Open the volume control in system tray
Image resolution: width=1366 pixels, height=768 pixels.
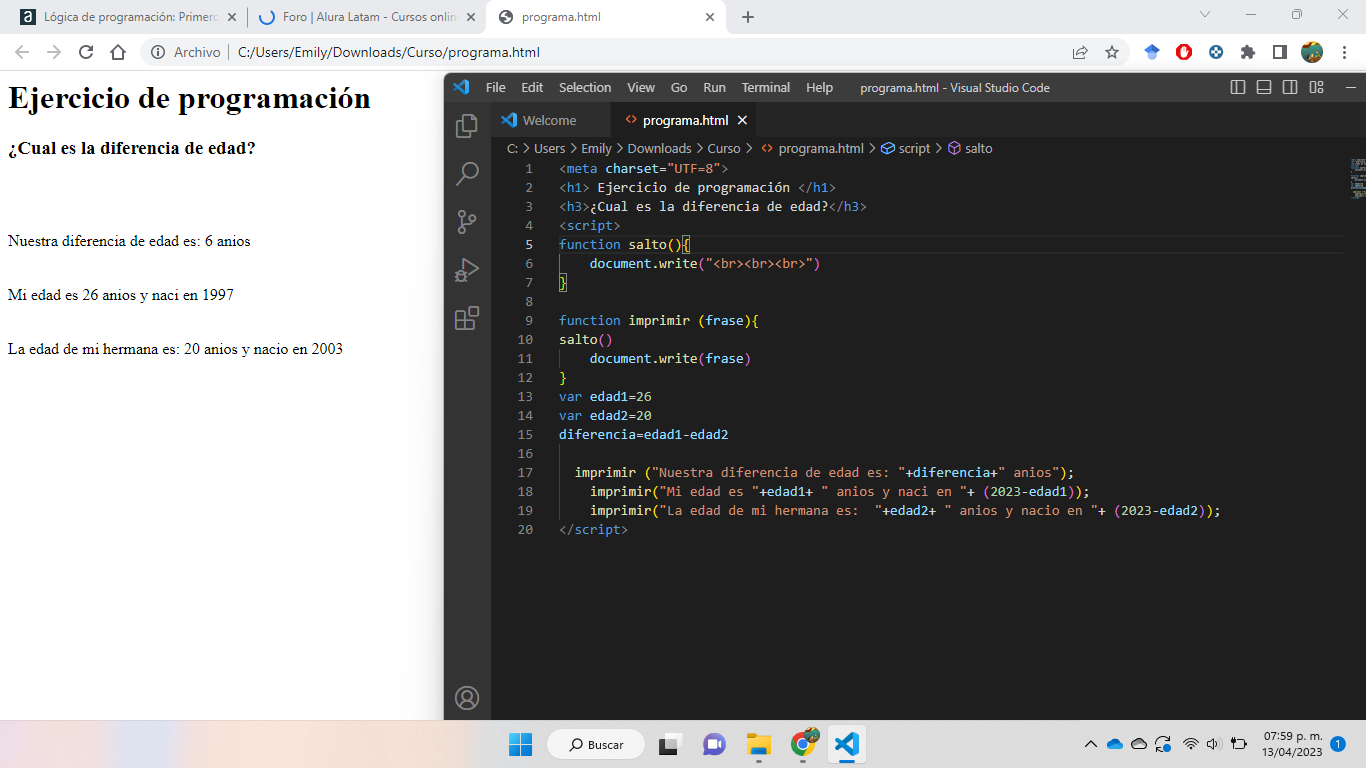coord(1214,744)
